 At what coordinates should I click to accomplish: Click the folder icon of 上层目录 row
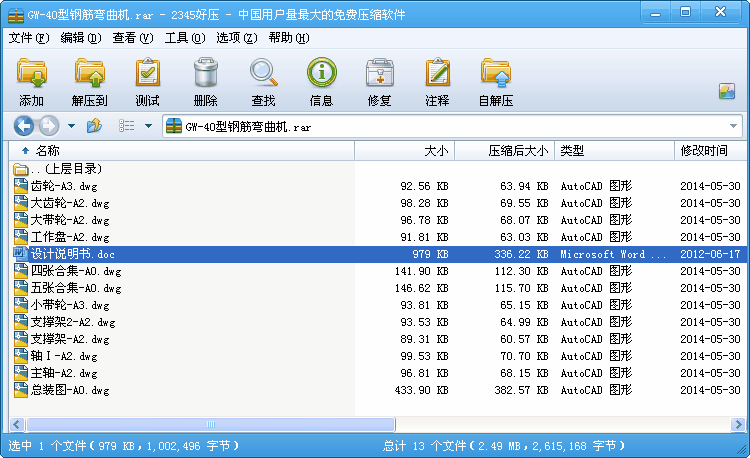coord(21,169)
